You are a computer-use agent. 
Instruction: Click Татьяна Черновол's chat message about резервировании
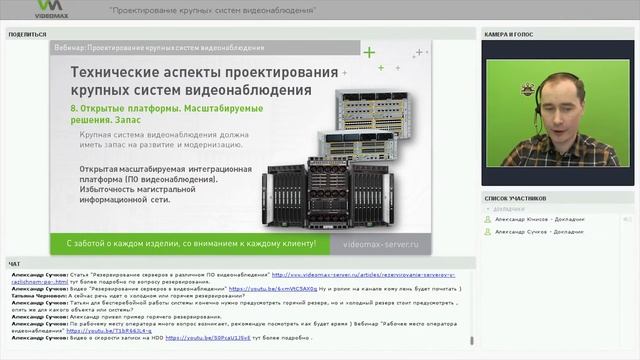tap(128, 296)
